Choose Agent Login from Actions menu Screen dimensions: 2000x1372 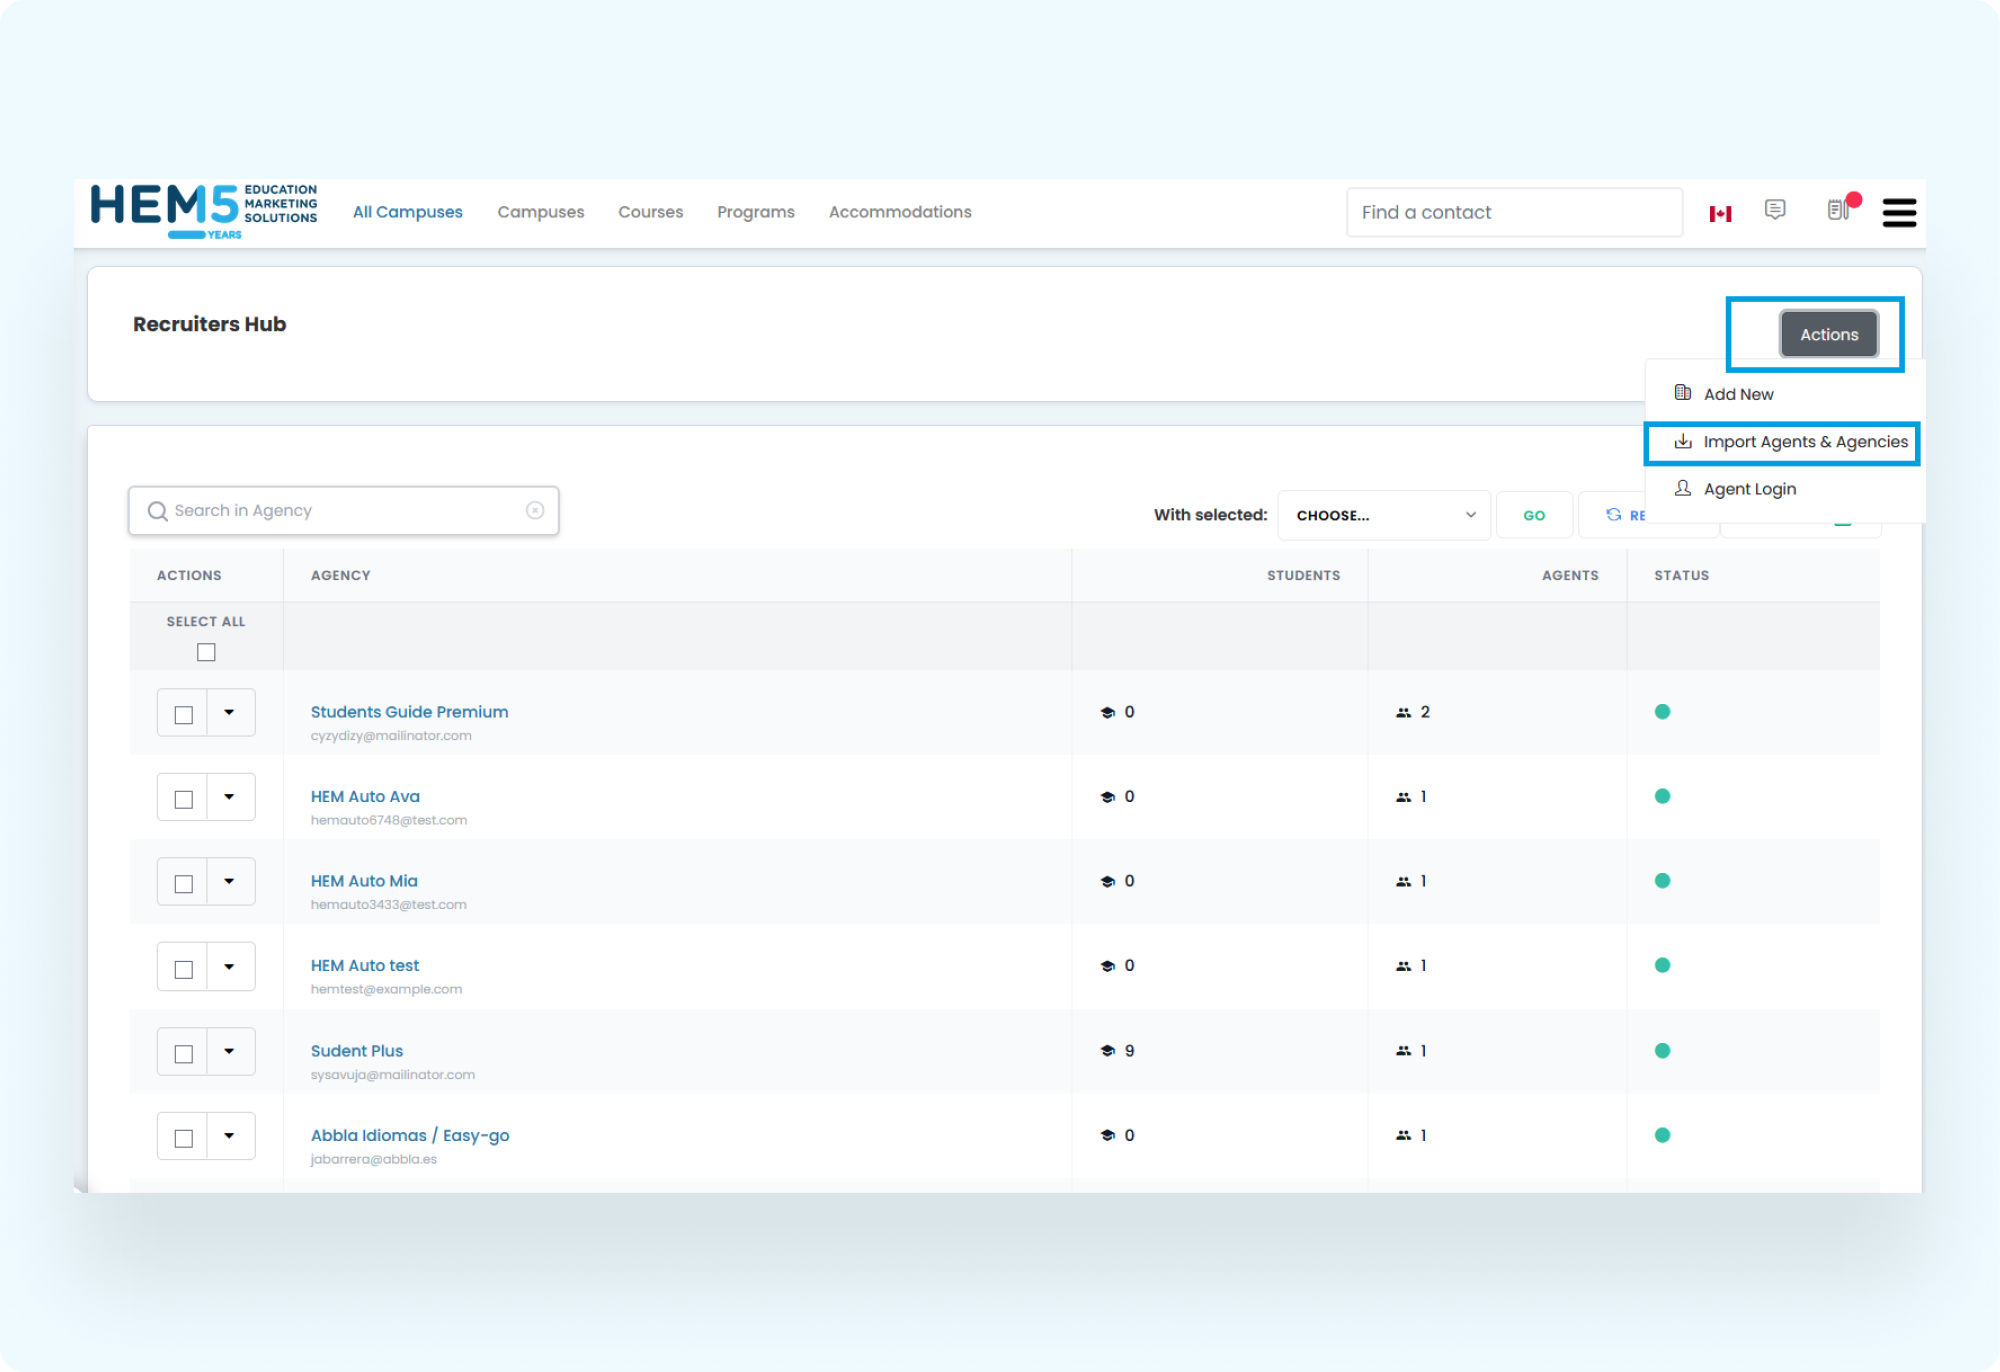pyautogui.click(x=1749, y=489)
